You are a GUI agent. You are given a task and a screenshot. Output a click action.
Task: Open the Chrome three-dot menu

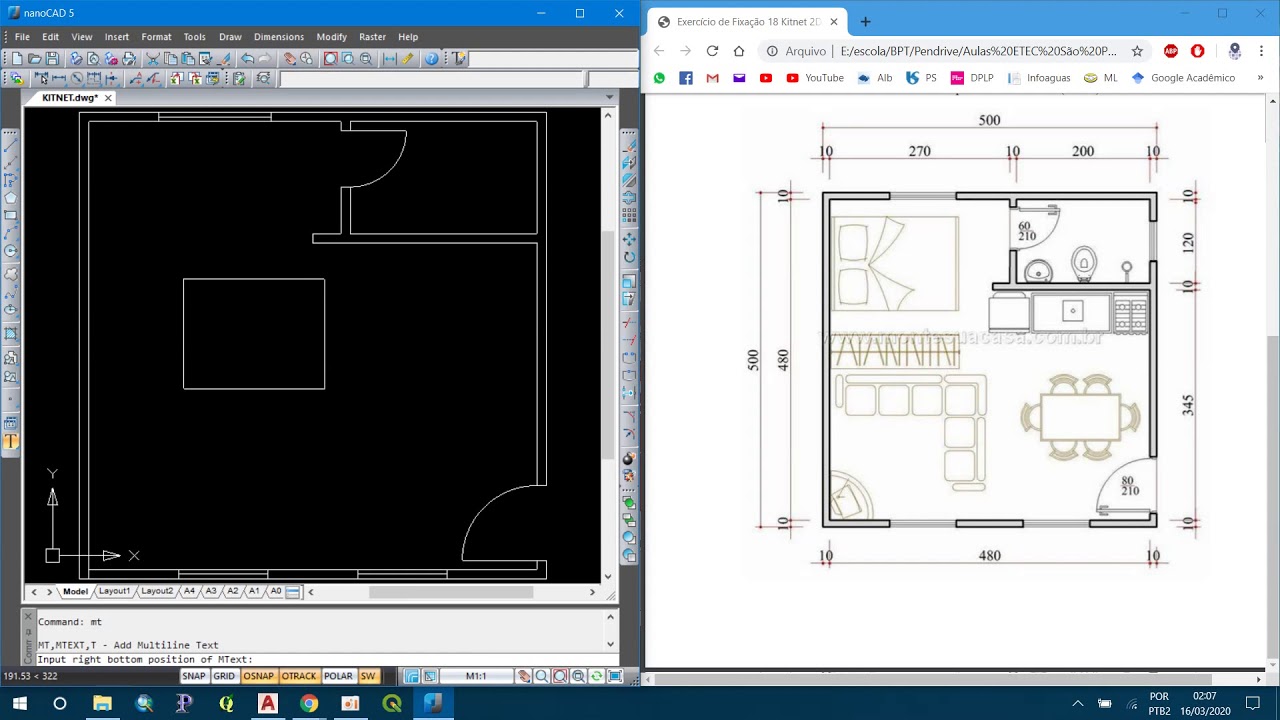pos(1261,51)
